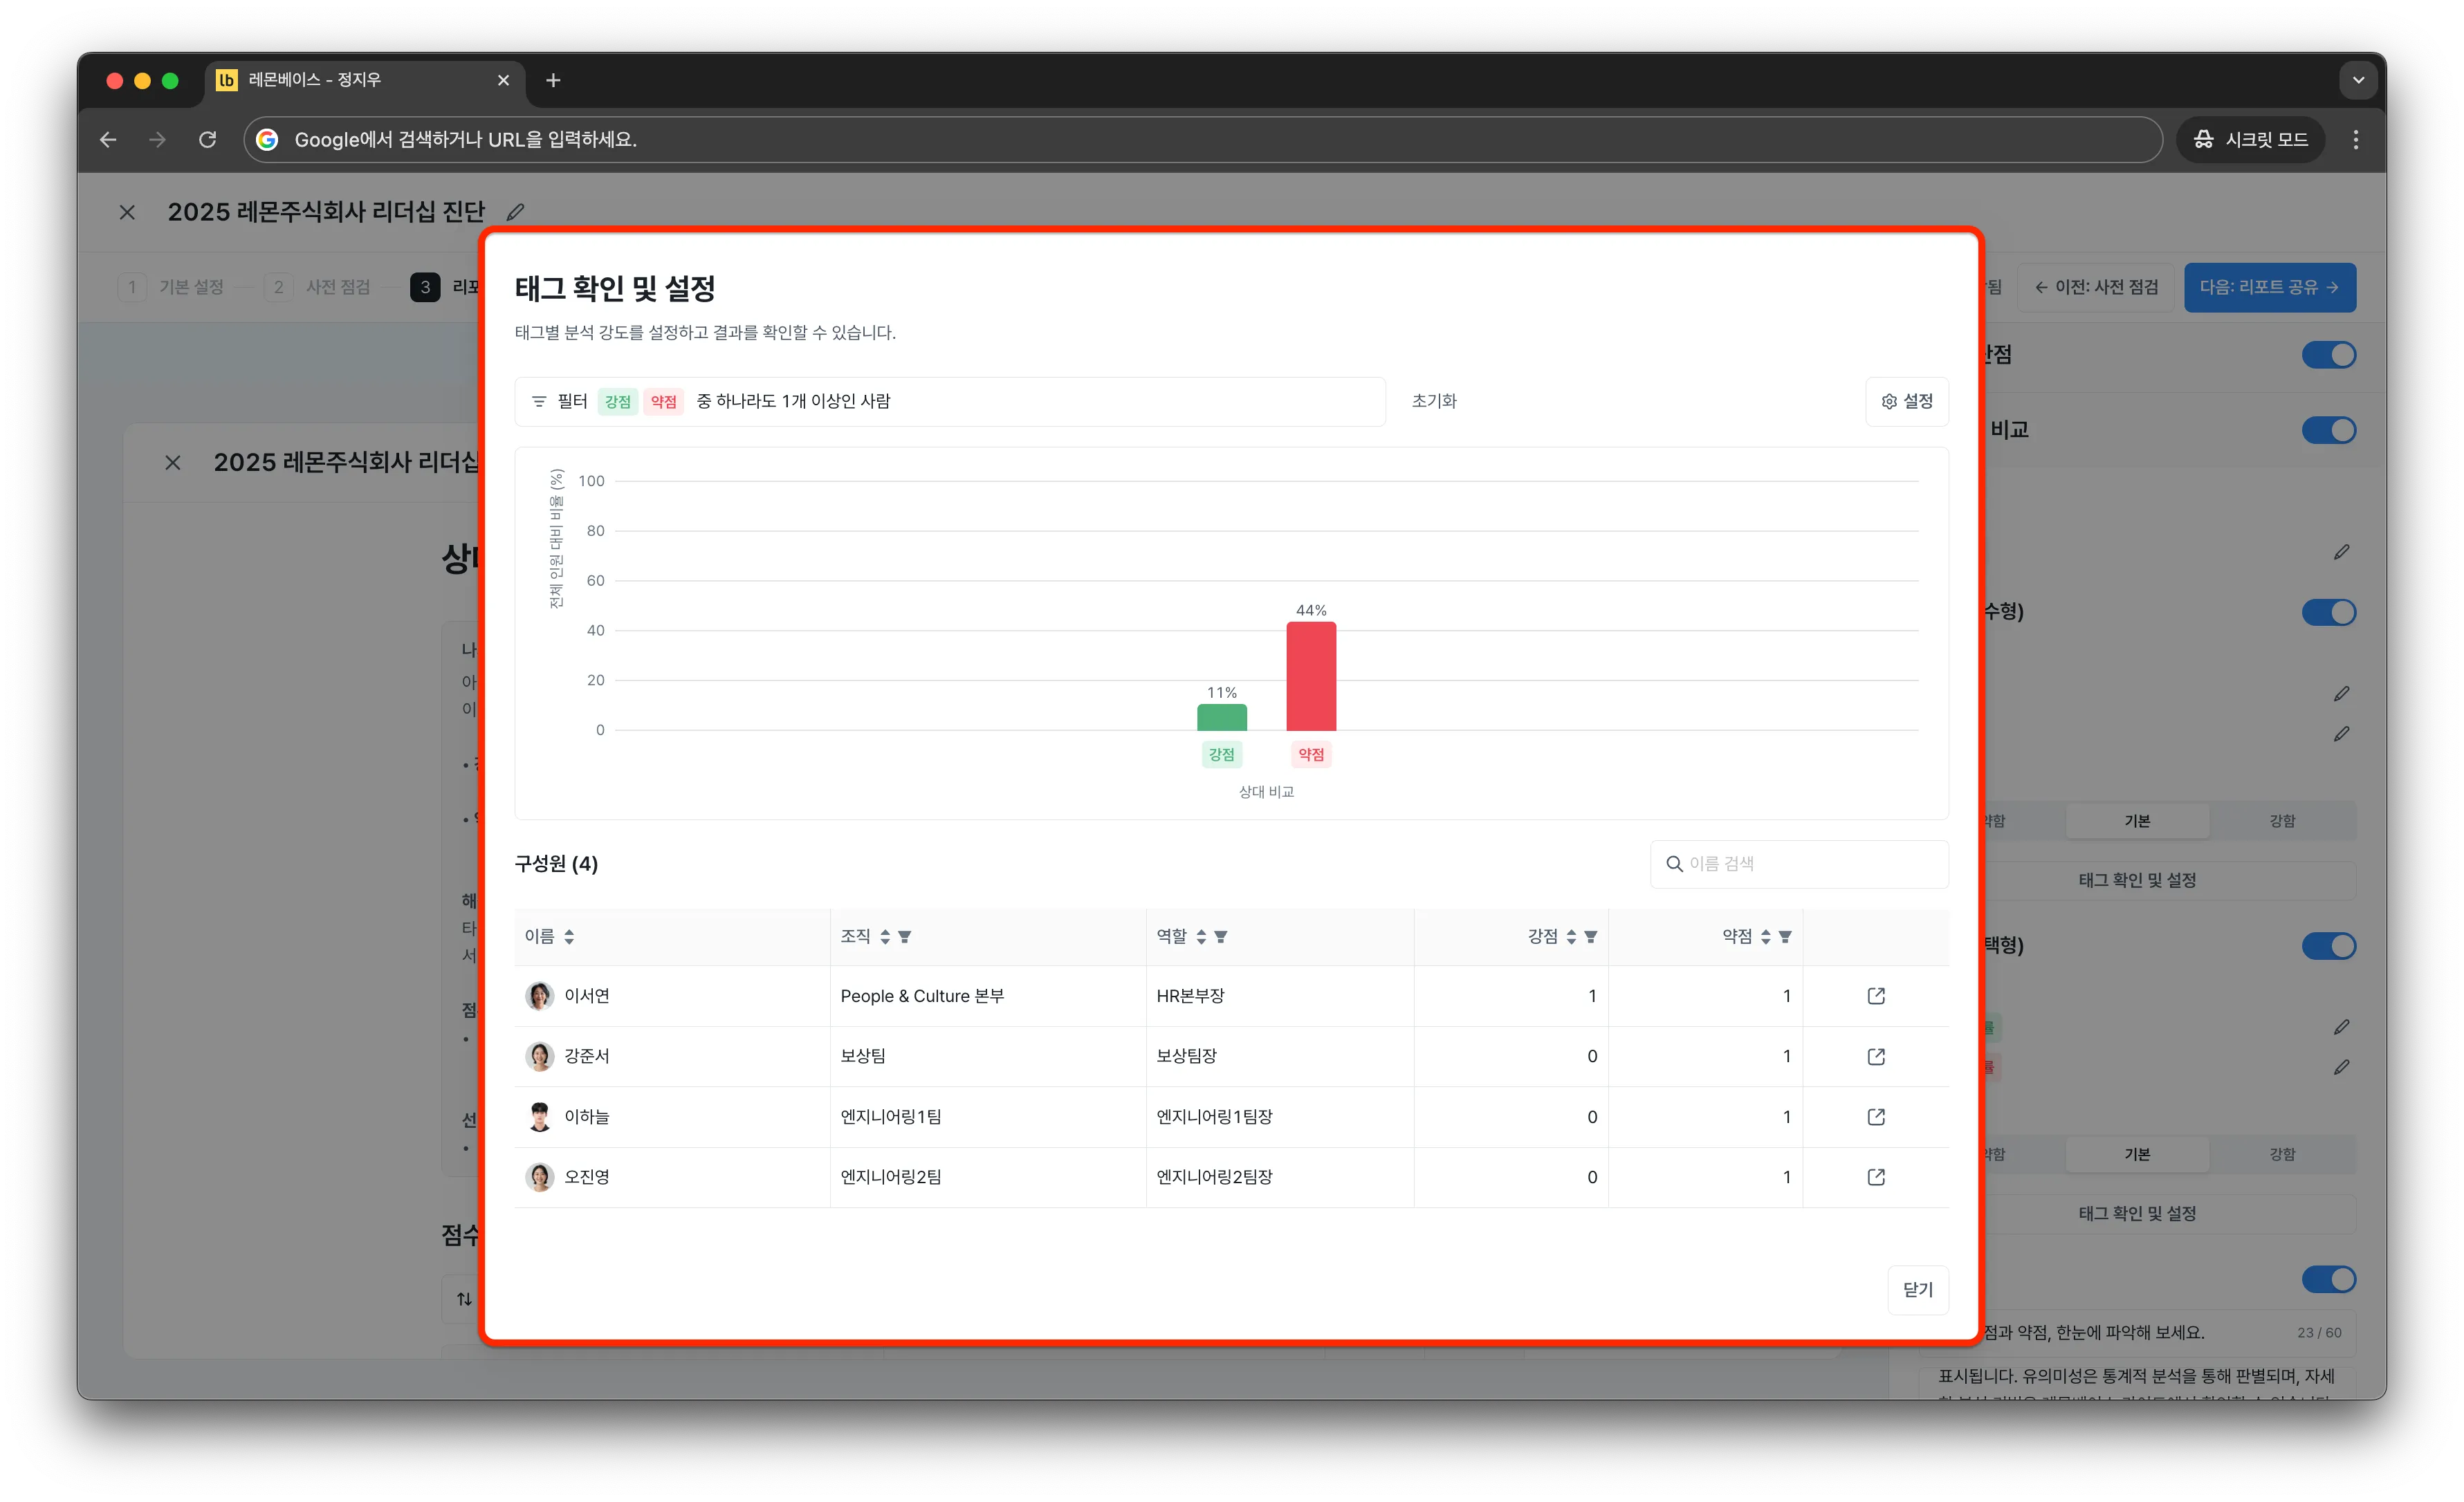Toggle the 택형) section switch
This screenshot has width=2464, height=1502.
click(2328, 946)
